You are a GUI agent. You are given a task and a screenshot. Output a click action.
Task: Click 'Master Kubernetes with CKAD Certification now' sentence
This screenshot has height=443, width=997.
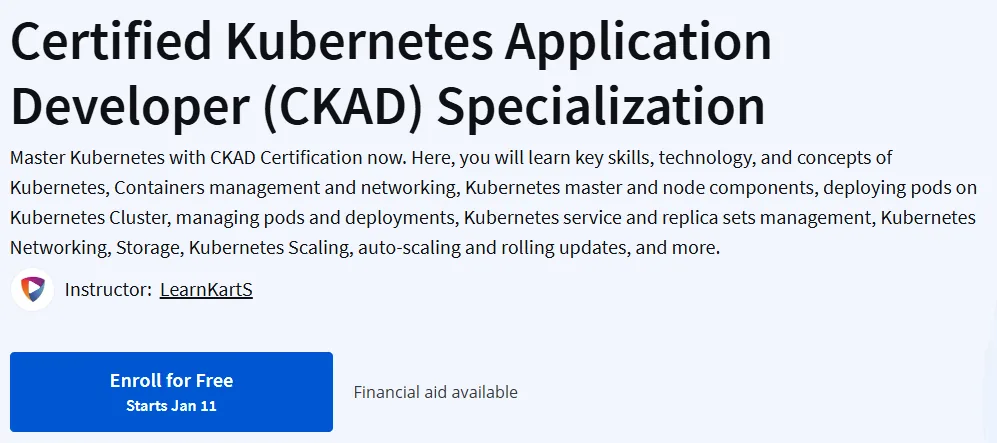[208, 158]
